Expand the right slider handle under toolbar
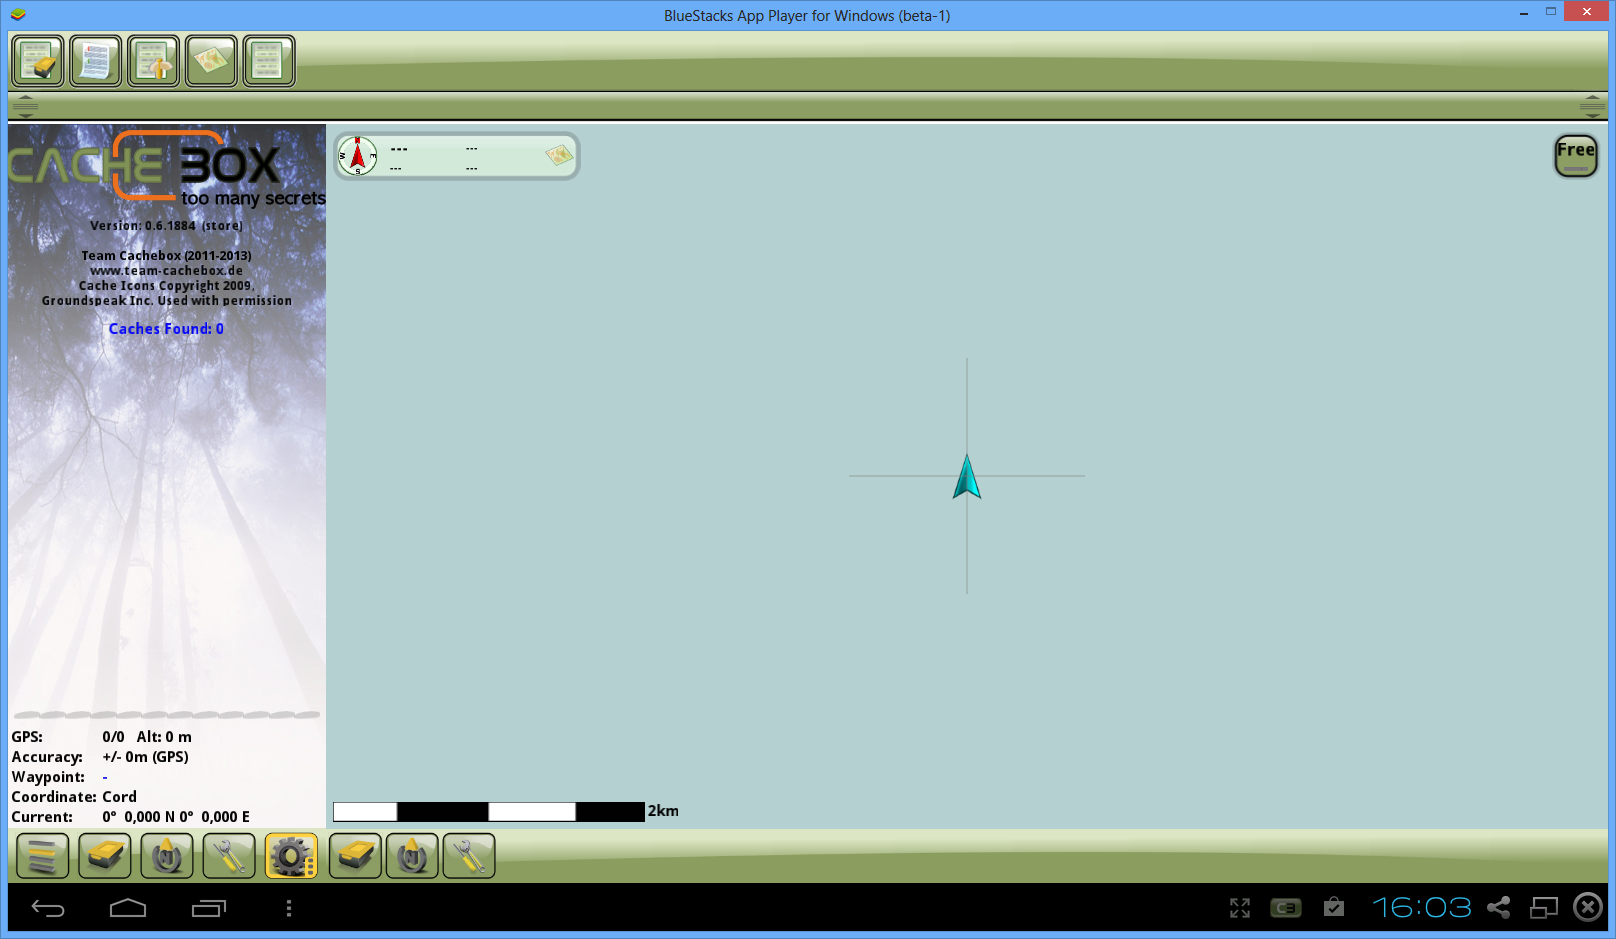The height and width of the screenshot is (939, 1616). click(1592, 105)
